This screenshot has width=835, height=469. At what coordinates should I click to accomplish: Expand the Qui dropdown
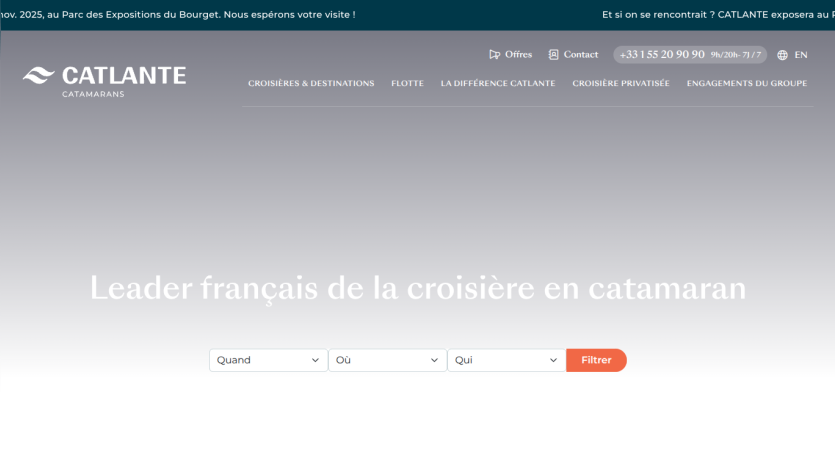click(506, 360)
